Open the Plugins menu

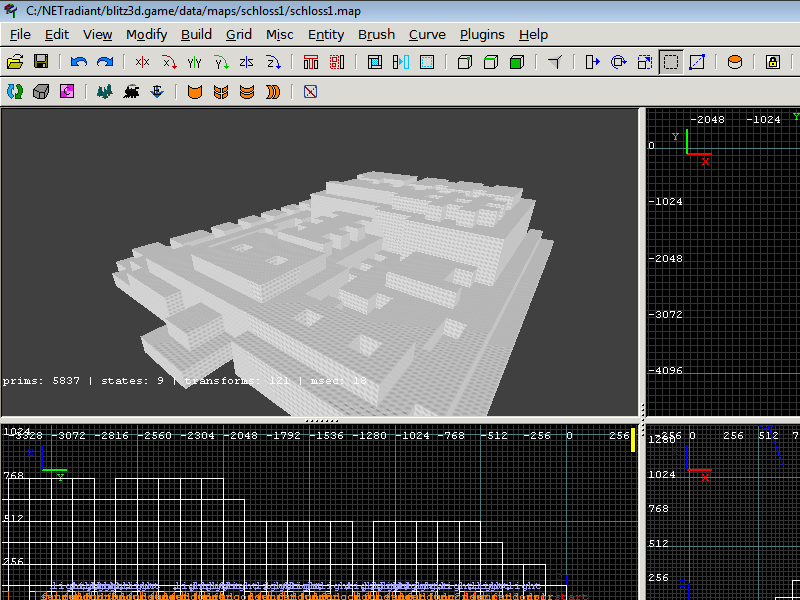click(482, 34)
